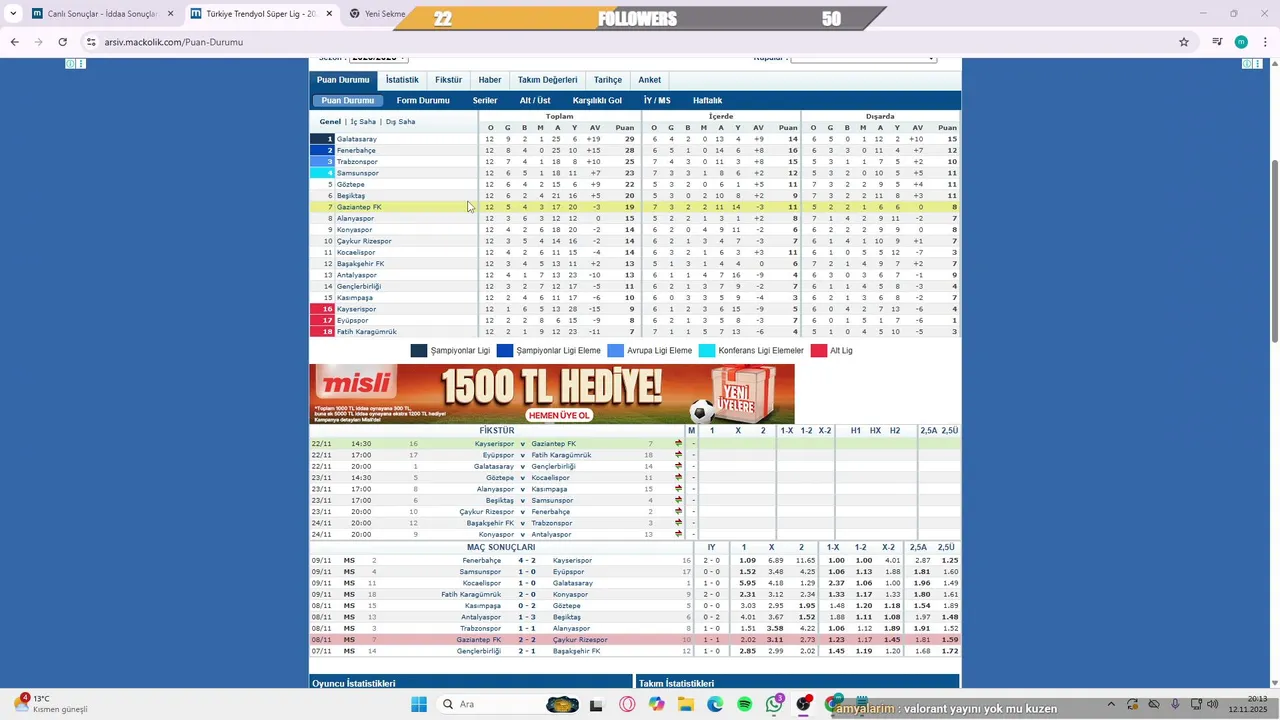
Task: Open Gaziantep FK team link in standings
Action: [x=359, y=207]
